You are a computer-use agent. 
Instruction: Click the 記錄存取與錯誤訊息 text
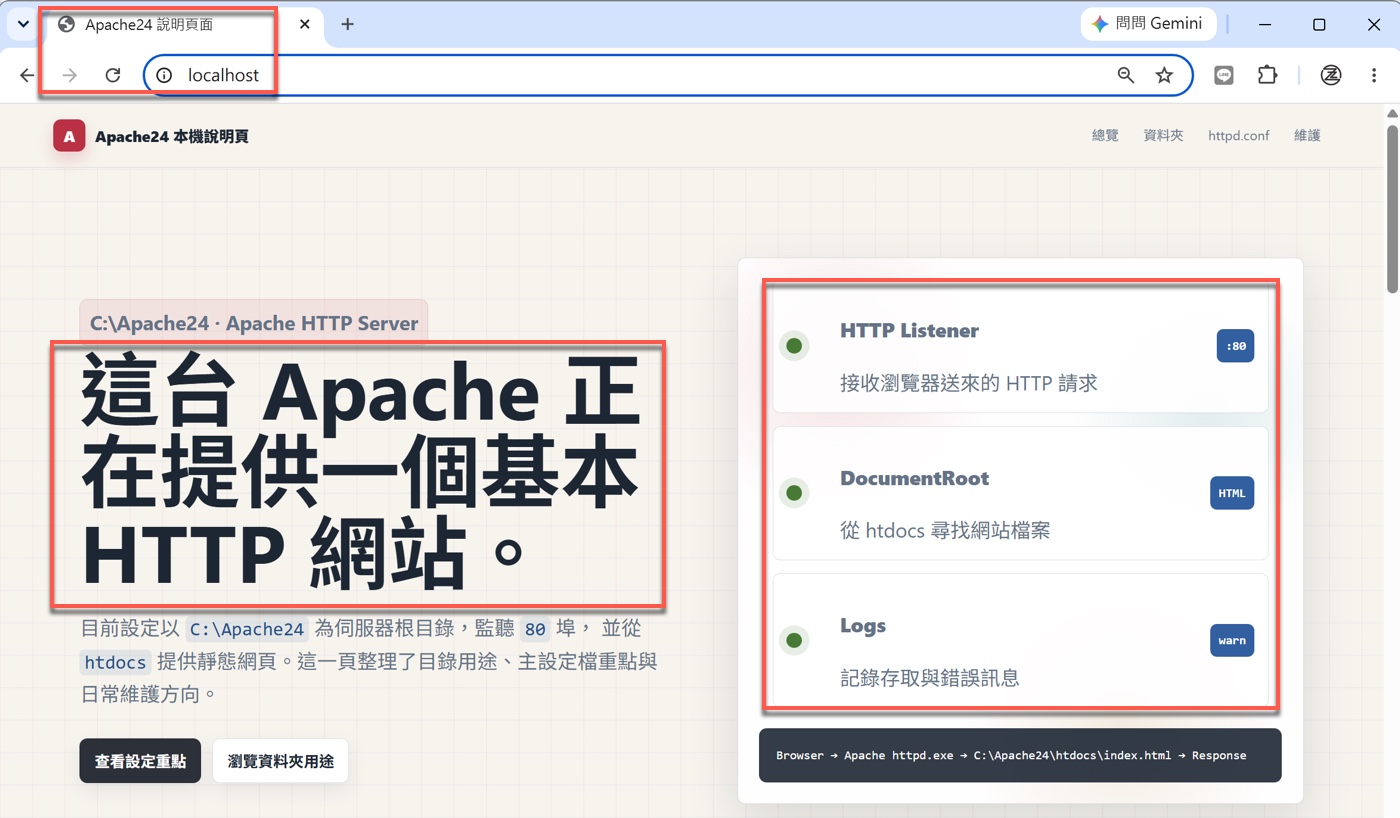tap(930, 678)
